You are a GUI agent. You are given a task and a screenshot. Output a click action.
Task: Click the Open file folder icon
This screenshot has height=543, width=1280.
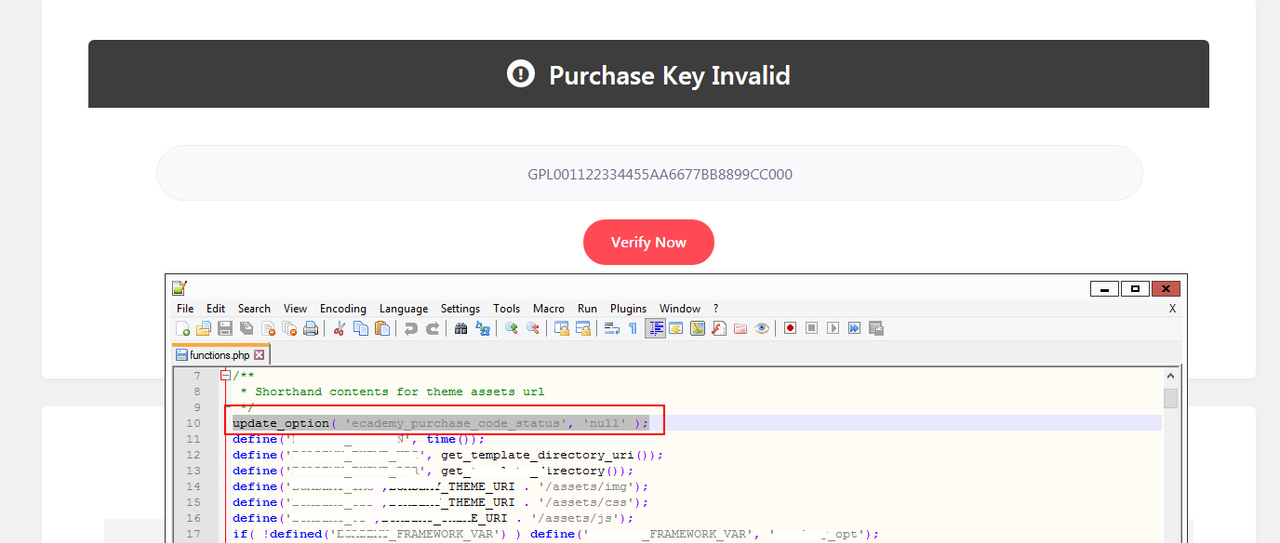203,328
